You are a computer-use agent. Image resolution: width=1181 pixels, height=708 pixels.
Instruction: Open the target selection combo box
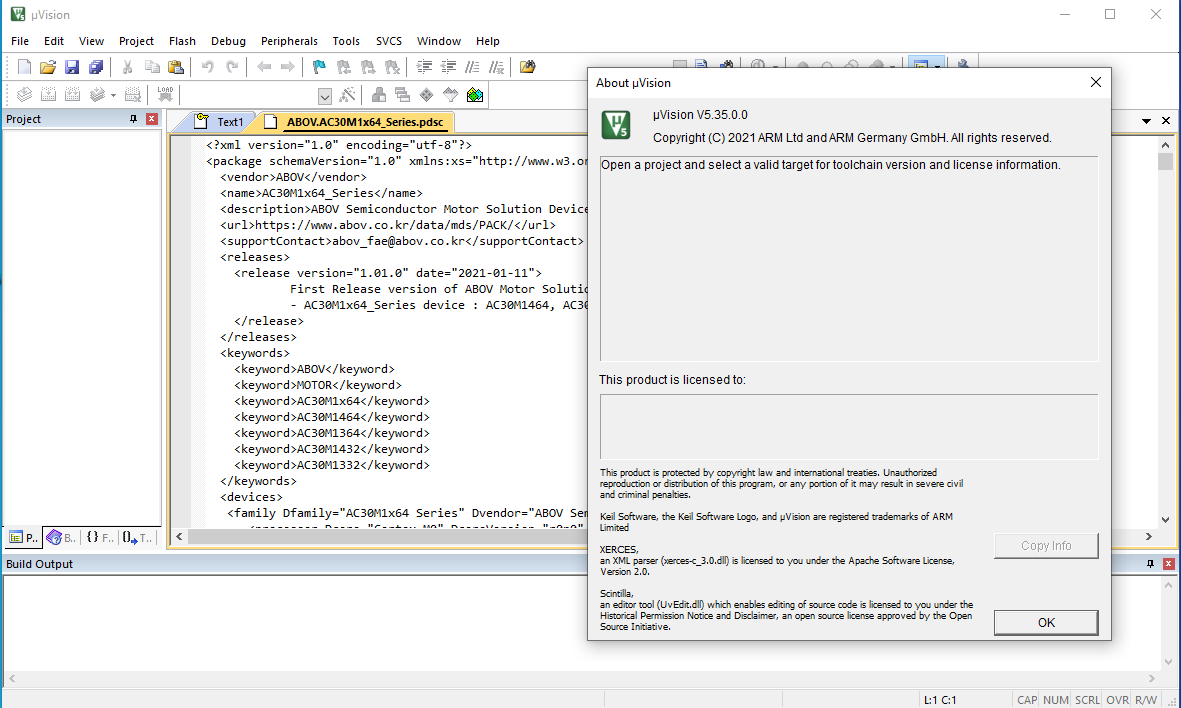pyautogui.click(x=325, y=96)
